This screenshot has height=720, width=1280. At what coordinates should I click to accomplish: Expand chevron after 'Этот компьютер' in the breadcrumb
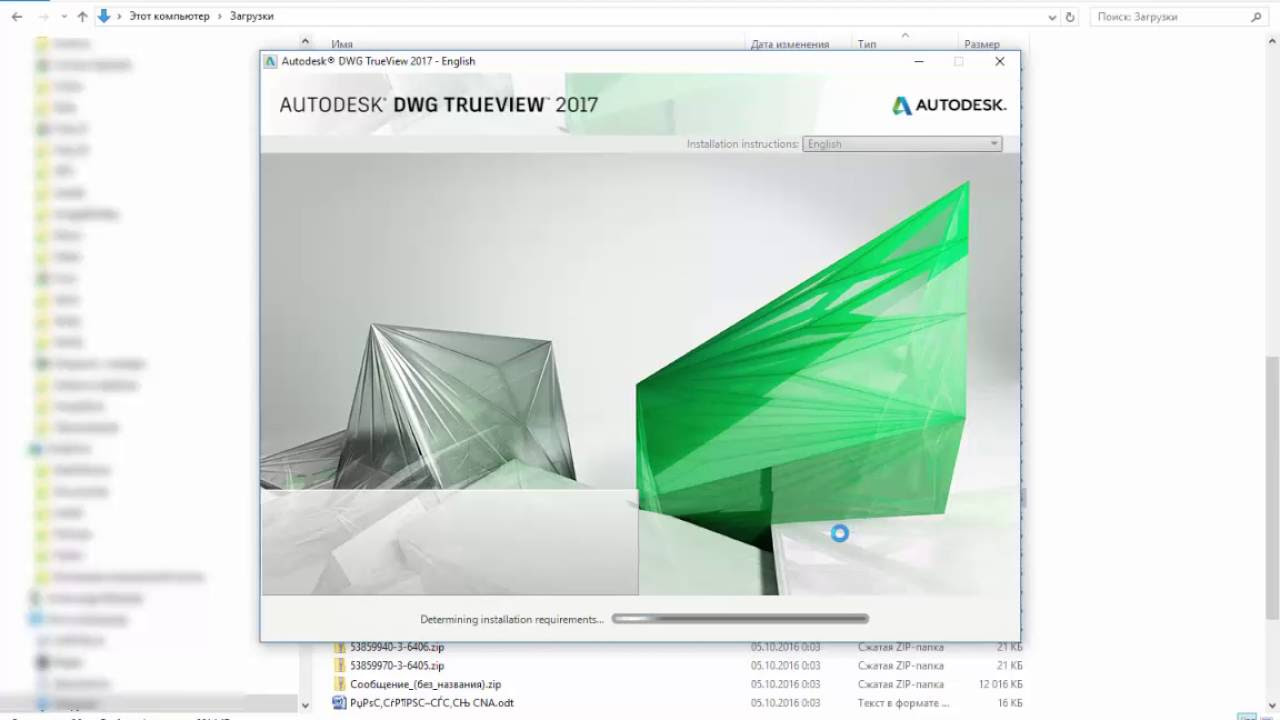pos(220,17)
